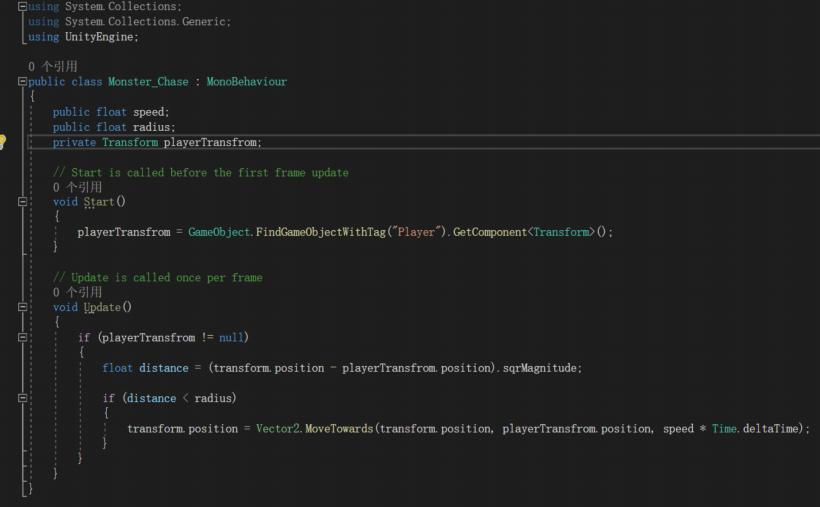Click using System.Collections.Generic line
Screen dimensions: 820x507
point(129,22)
